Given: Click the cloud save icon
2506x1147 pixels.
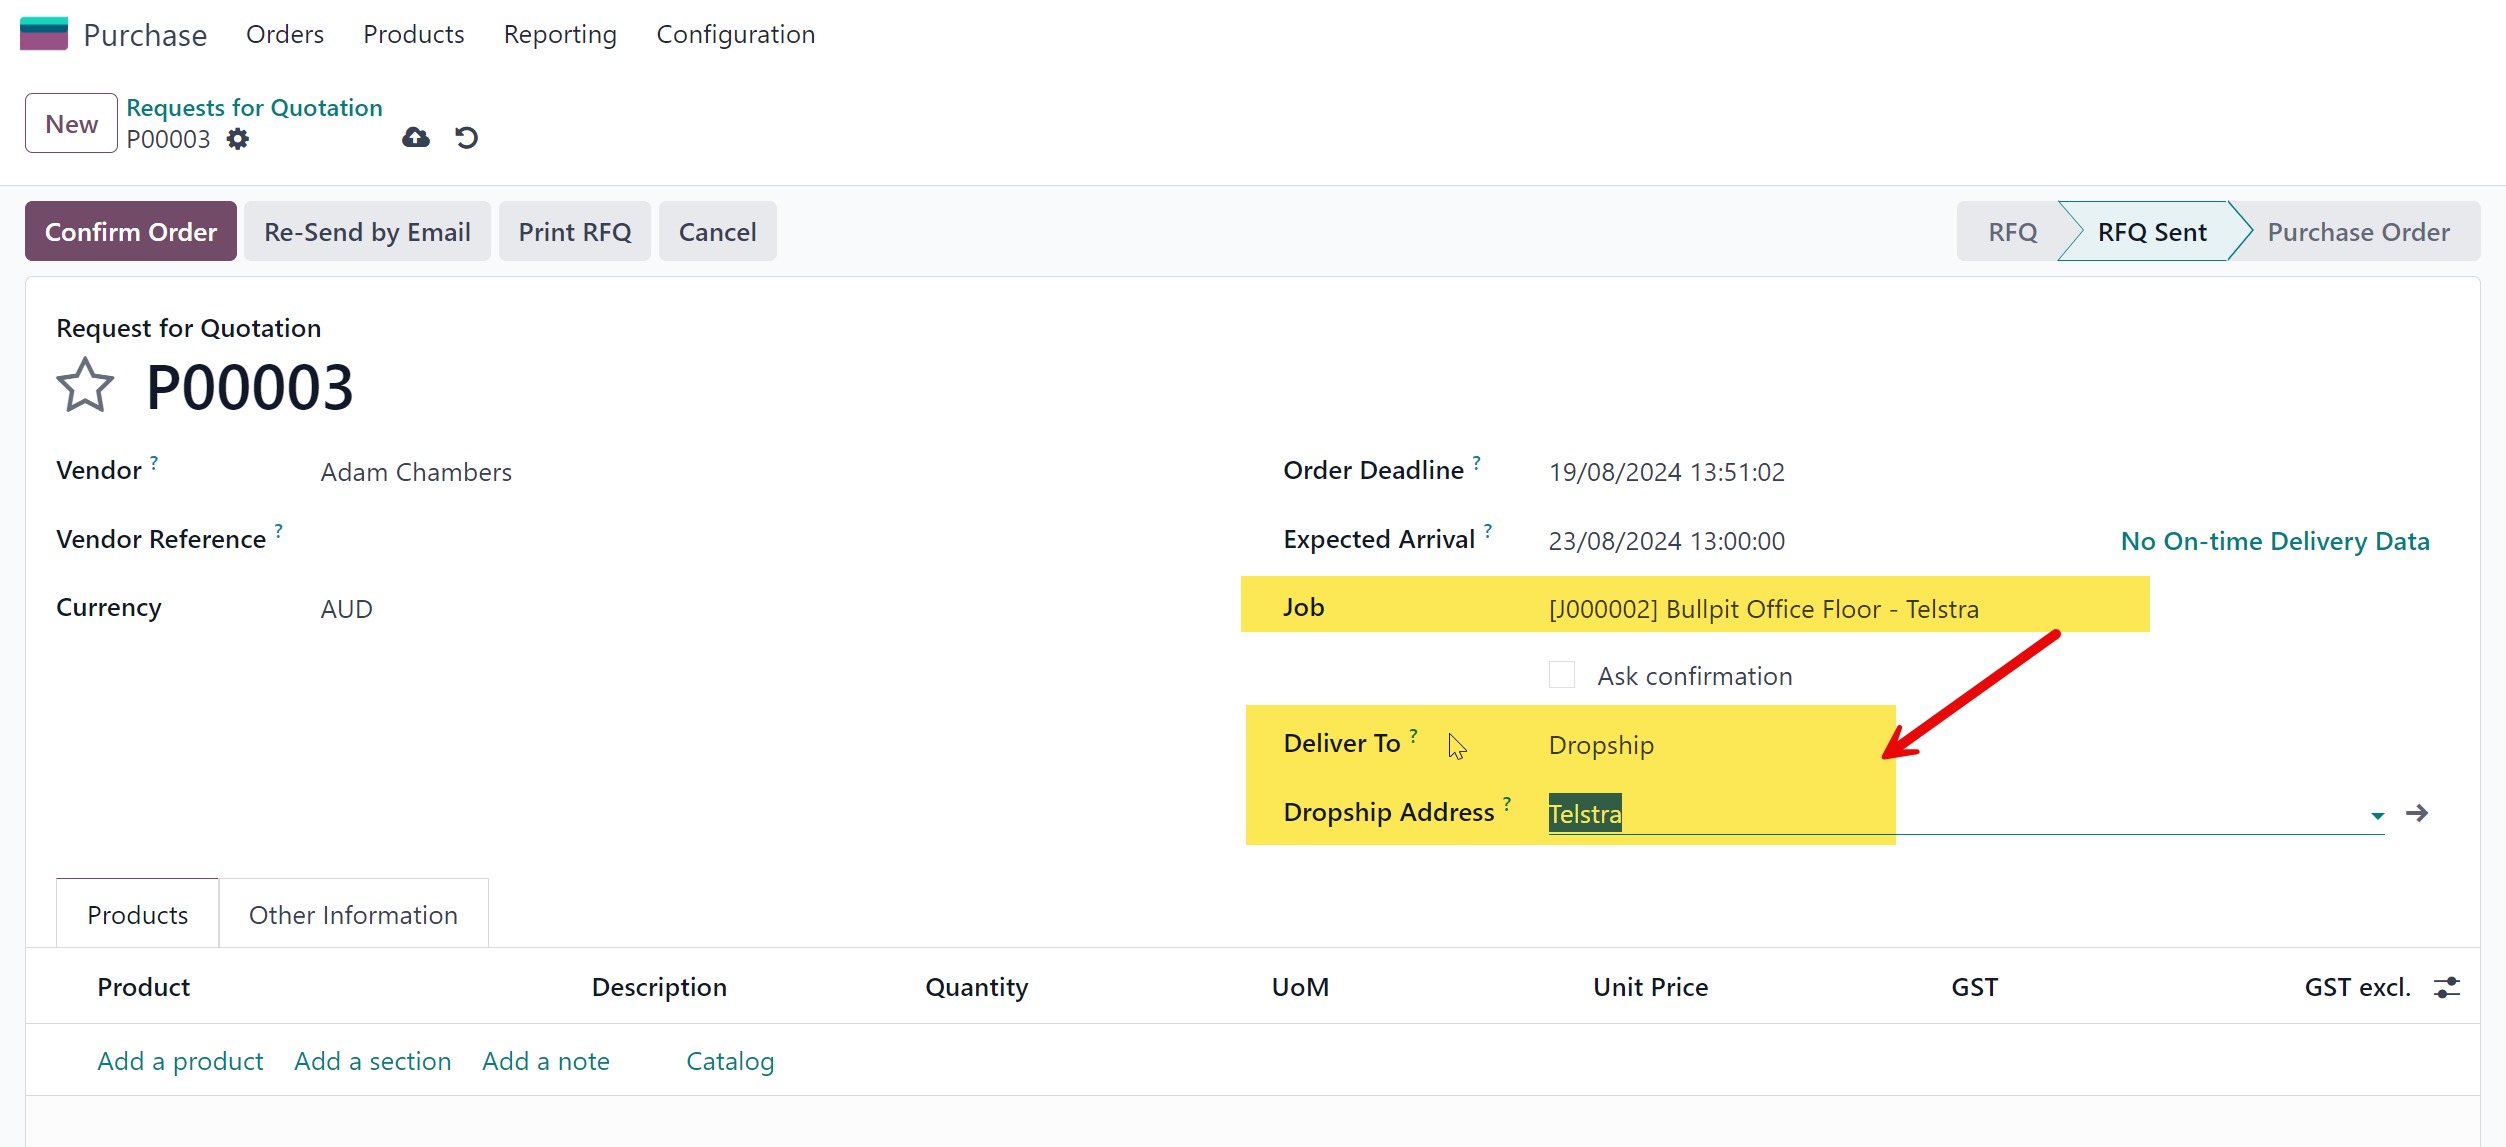Looking at the screenshot, I should click(416, 138).
